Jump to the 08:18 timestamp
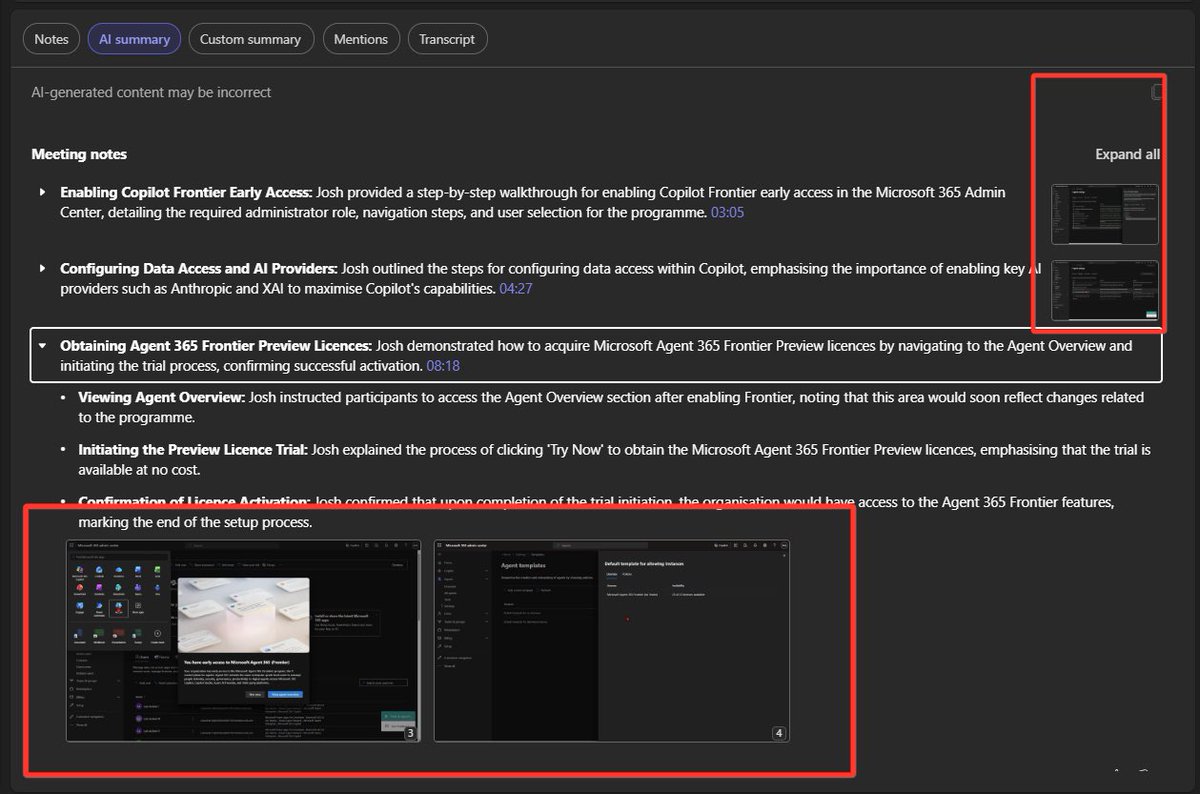Viewport: 1200px width, 794px height. click(443, 366)
